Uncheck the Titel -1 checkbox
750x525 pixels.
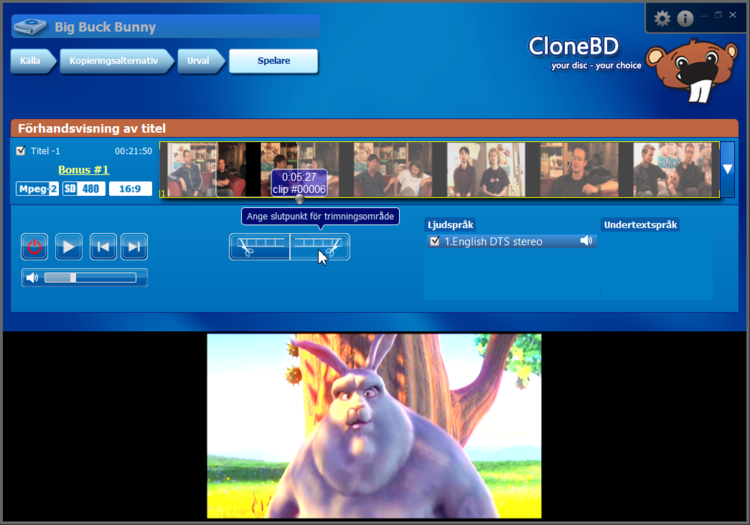(21, 151)
